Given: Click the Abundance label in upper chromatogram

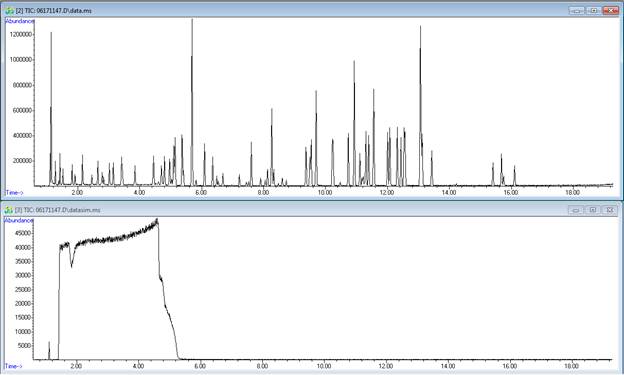Looking at the screenshot, I should 20,21.
